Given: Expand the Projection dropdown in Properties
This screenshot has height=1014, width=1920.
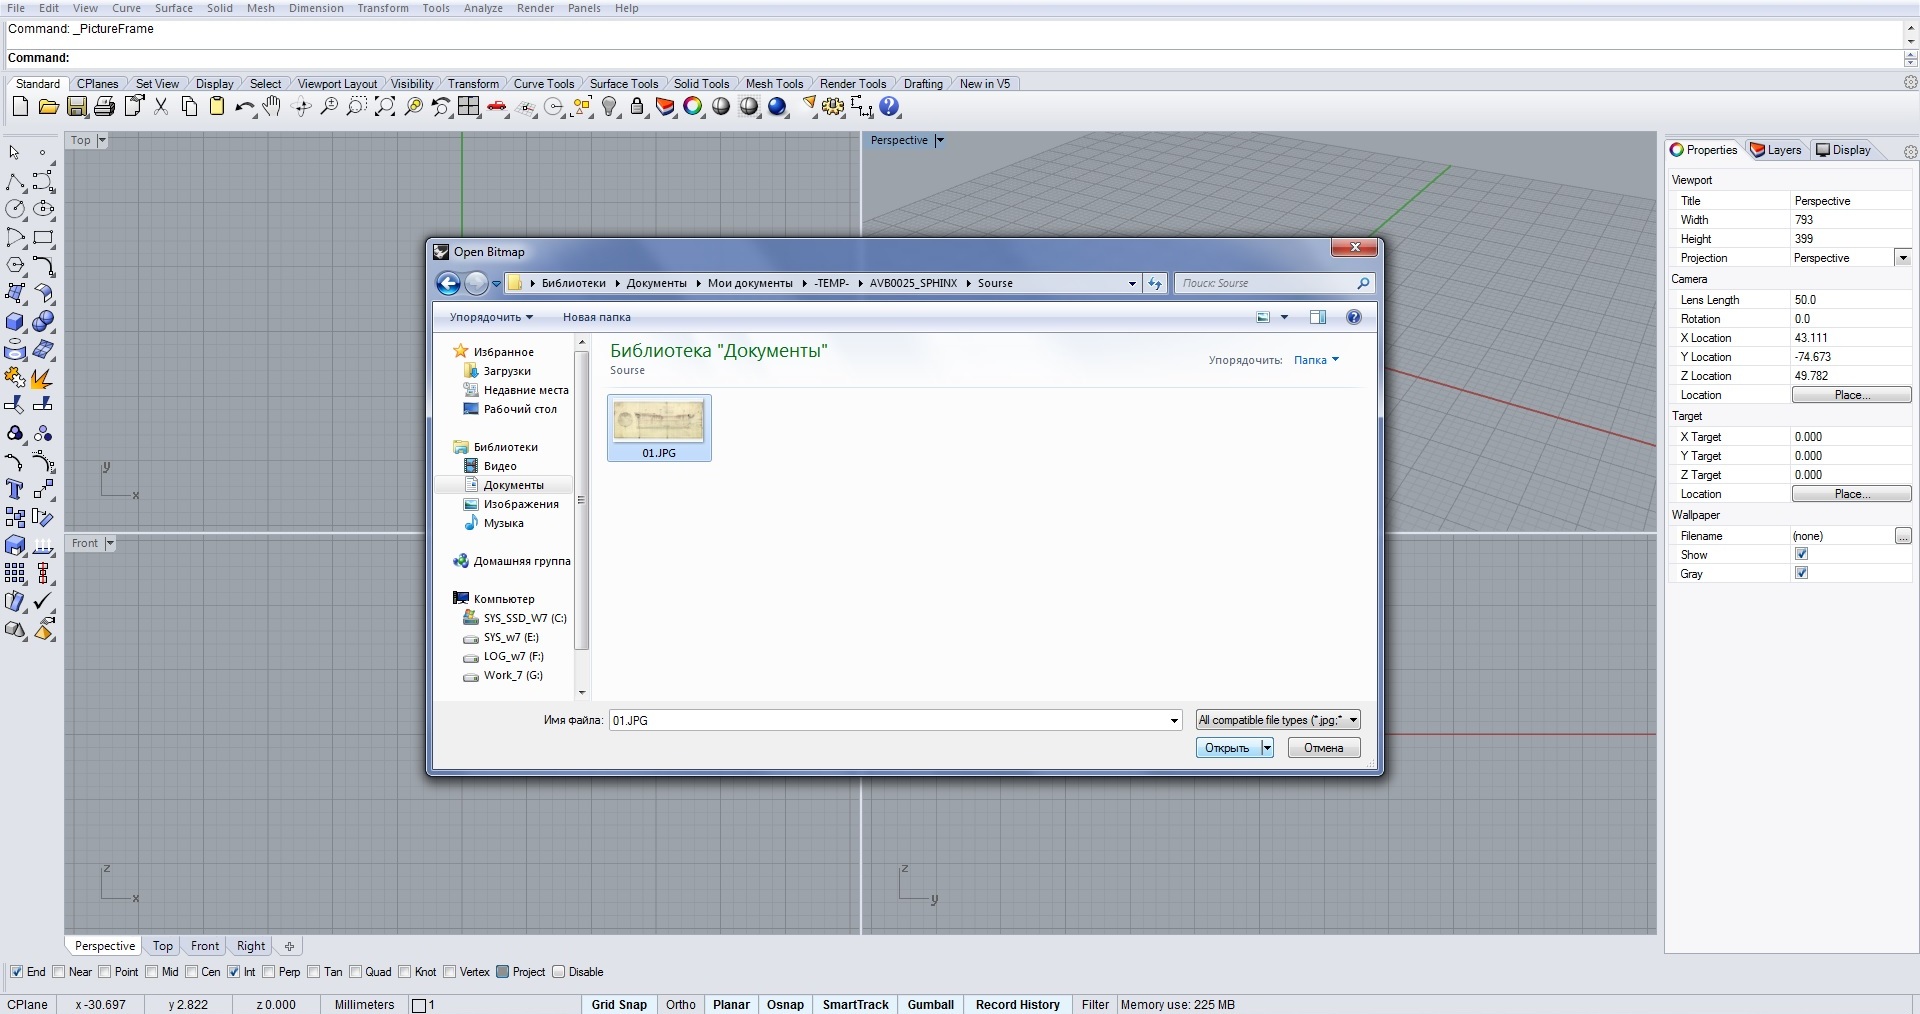Looking at the screenshot, I should (1902, 258).
